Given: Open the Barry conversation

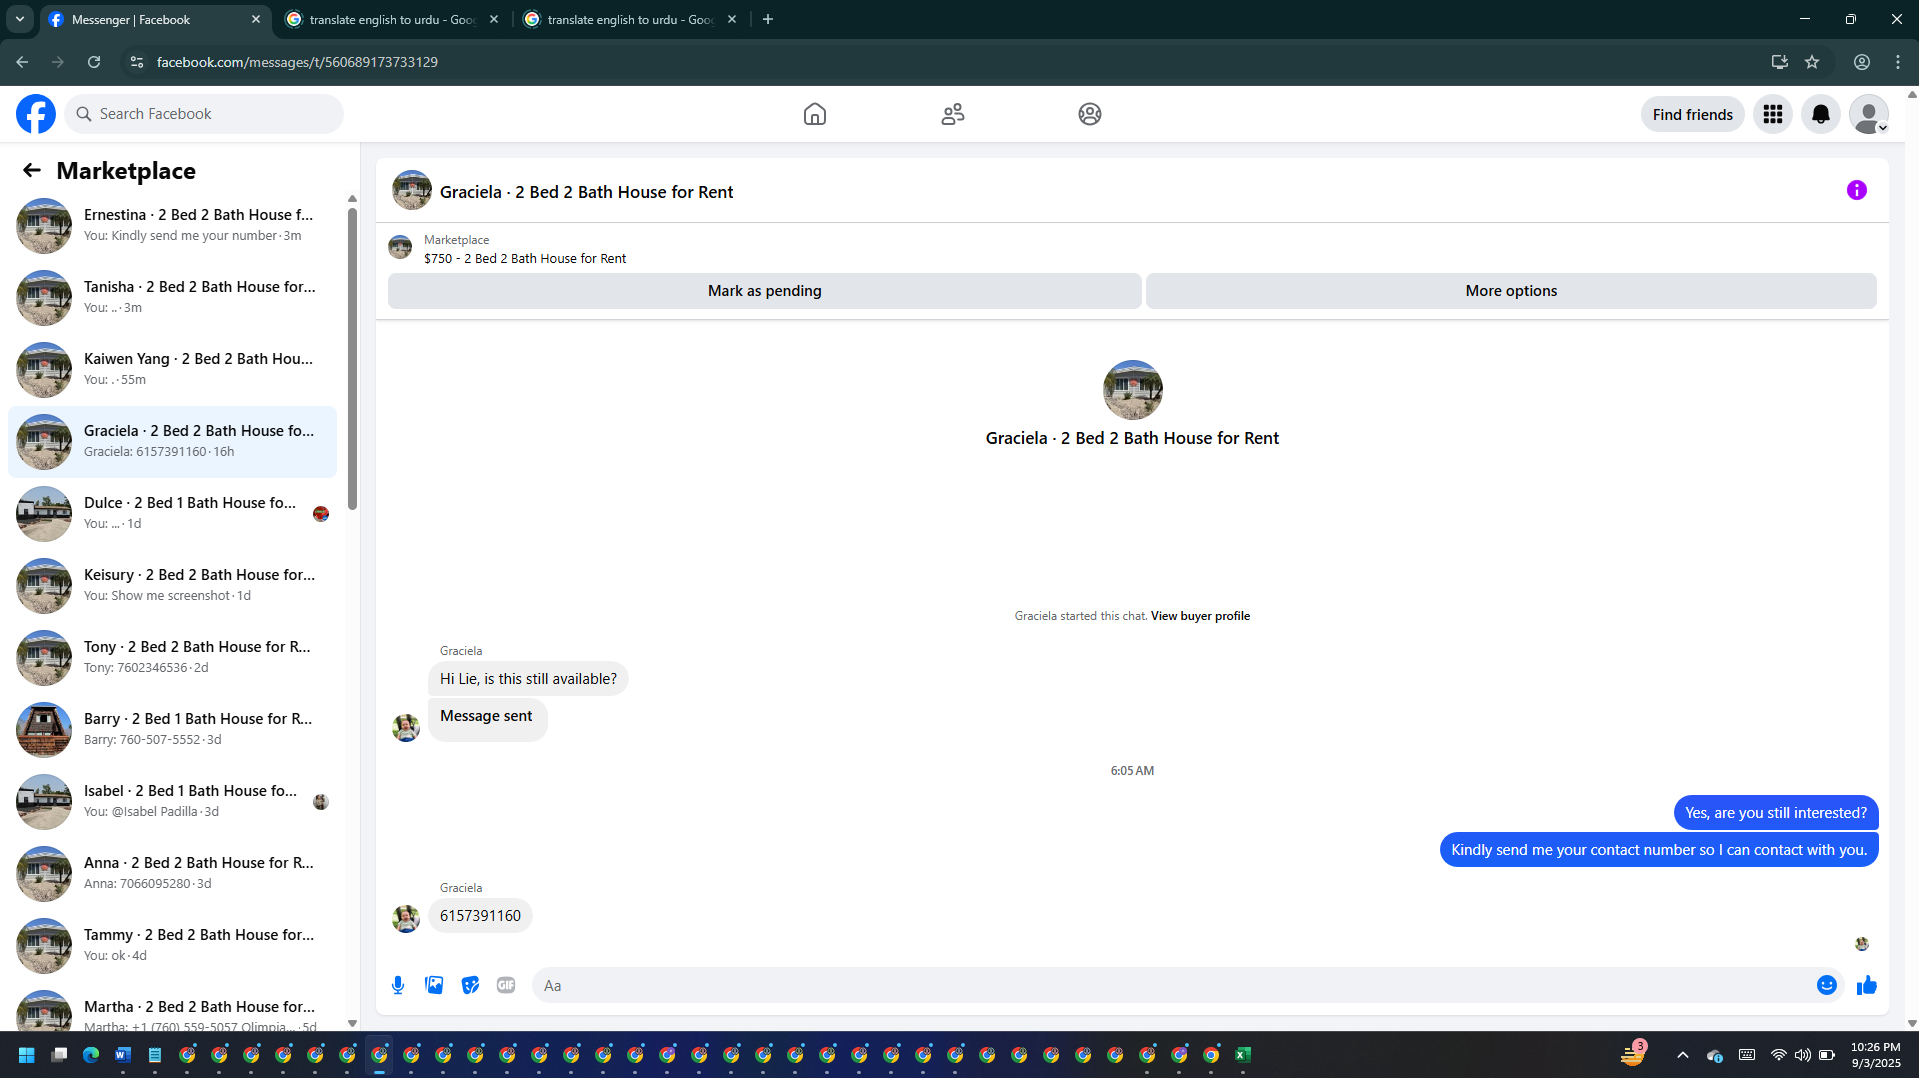Looking at the screenshot, I should point(172,729).
